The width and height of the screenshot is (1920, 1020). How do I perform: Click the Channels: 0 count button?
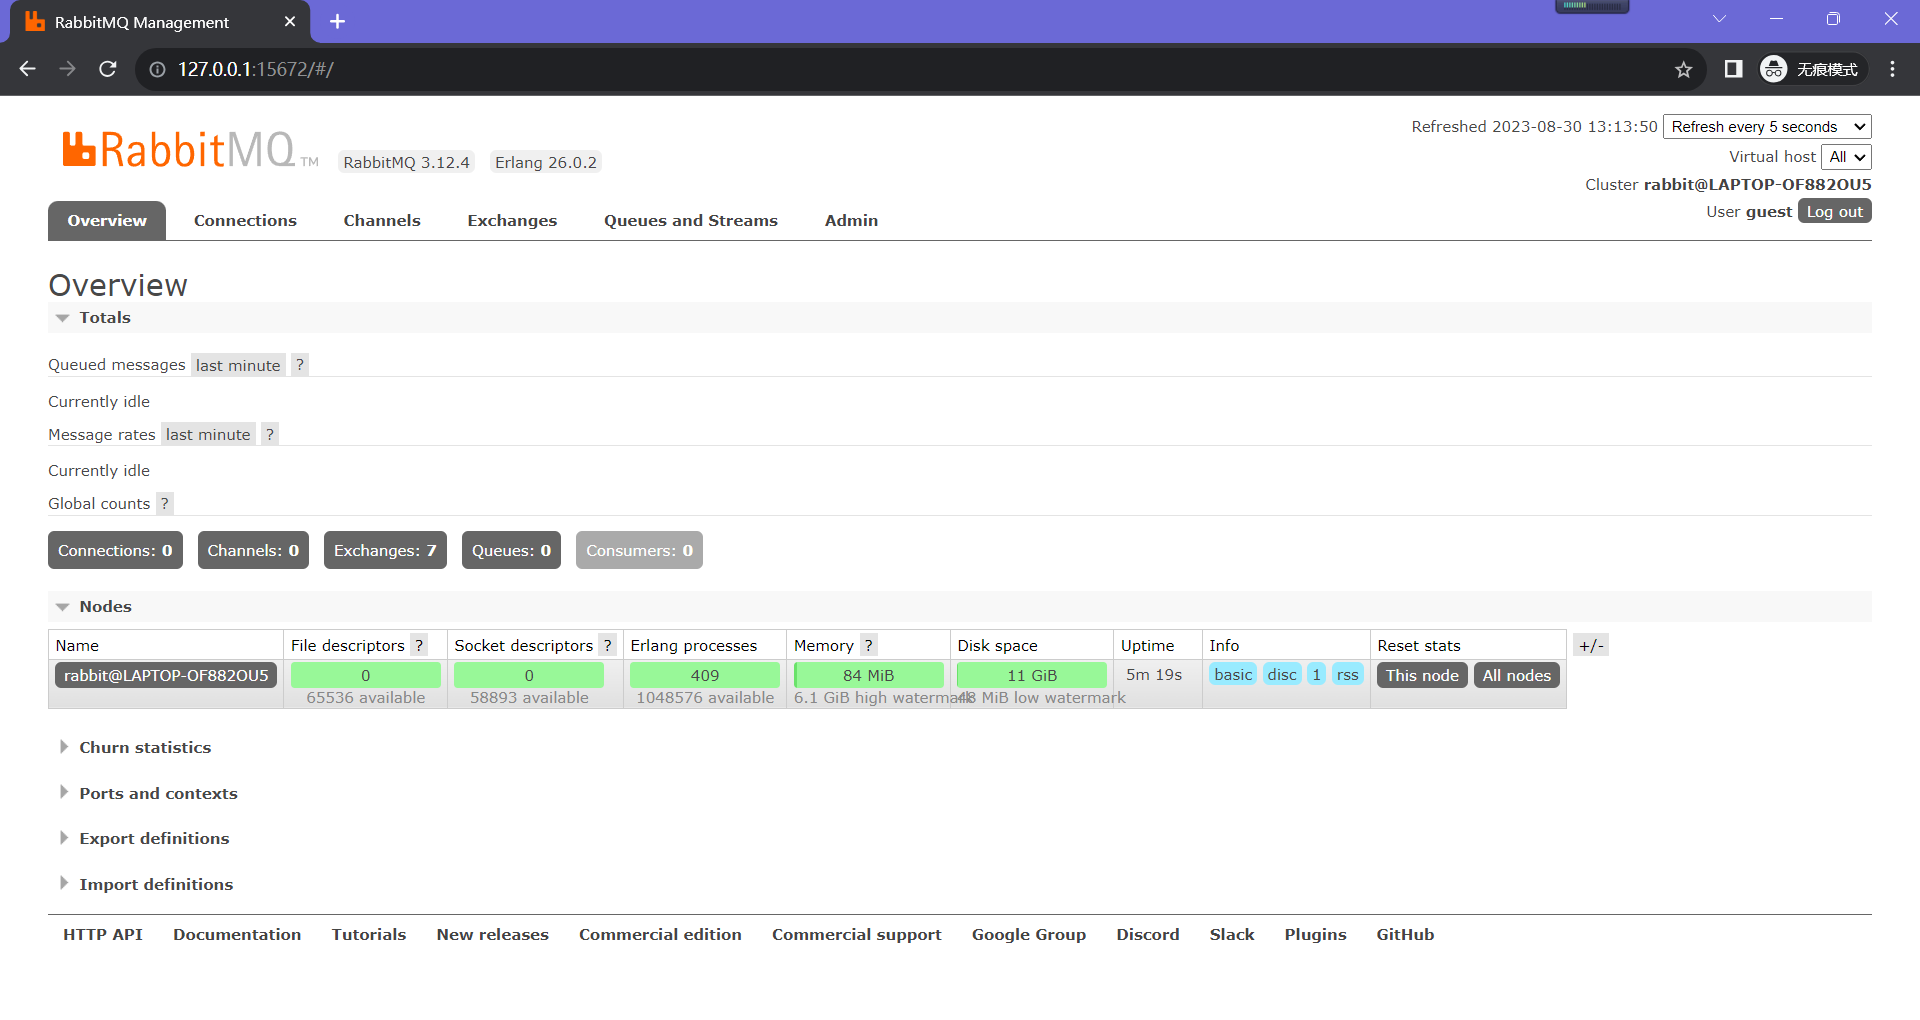point(253,550)
